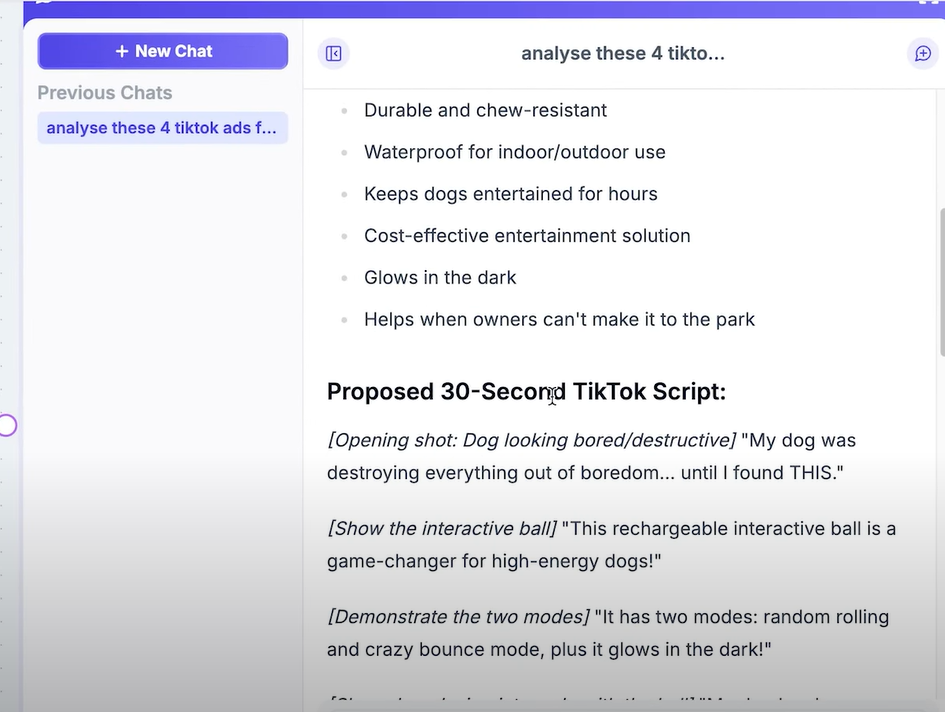This screenshot has width=945, height=712.
Task: Open the 'analyse these 4 tiktok ads' chat
Action: tap(162, 128)
